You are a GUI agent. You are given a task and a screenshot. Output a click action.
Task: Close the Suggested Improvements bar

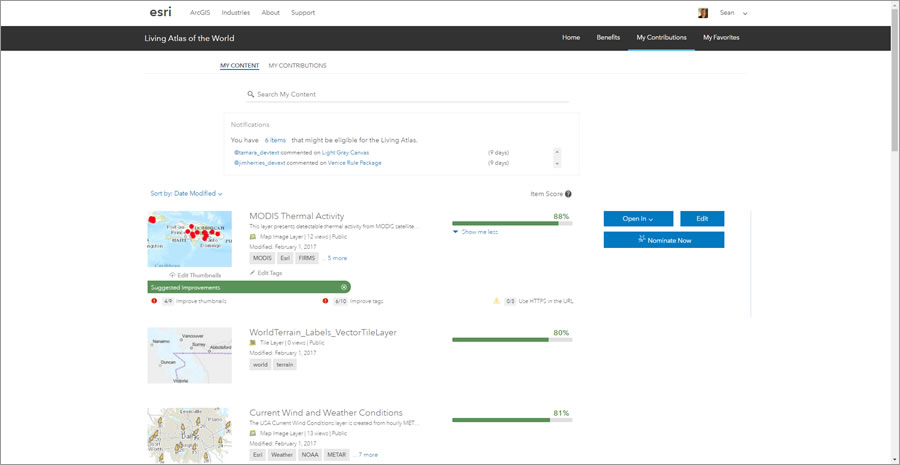coord(344,287)
